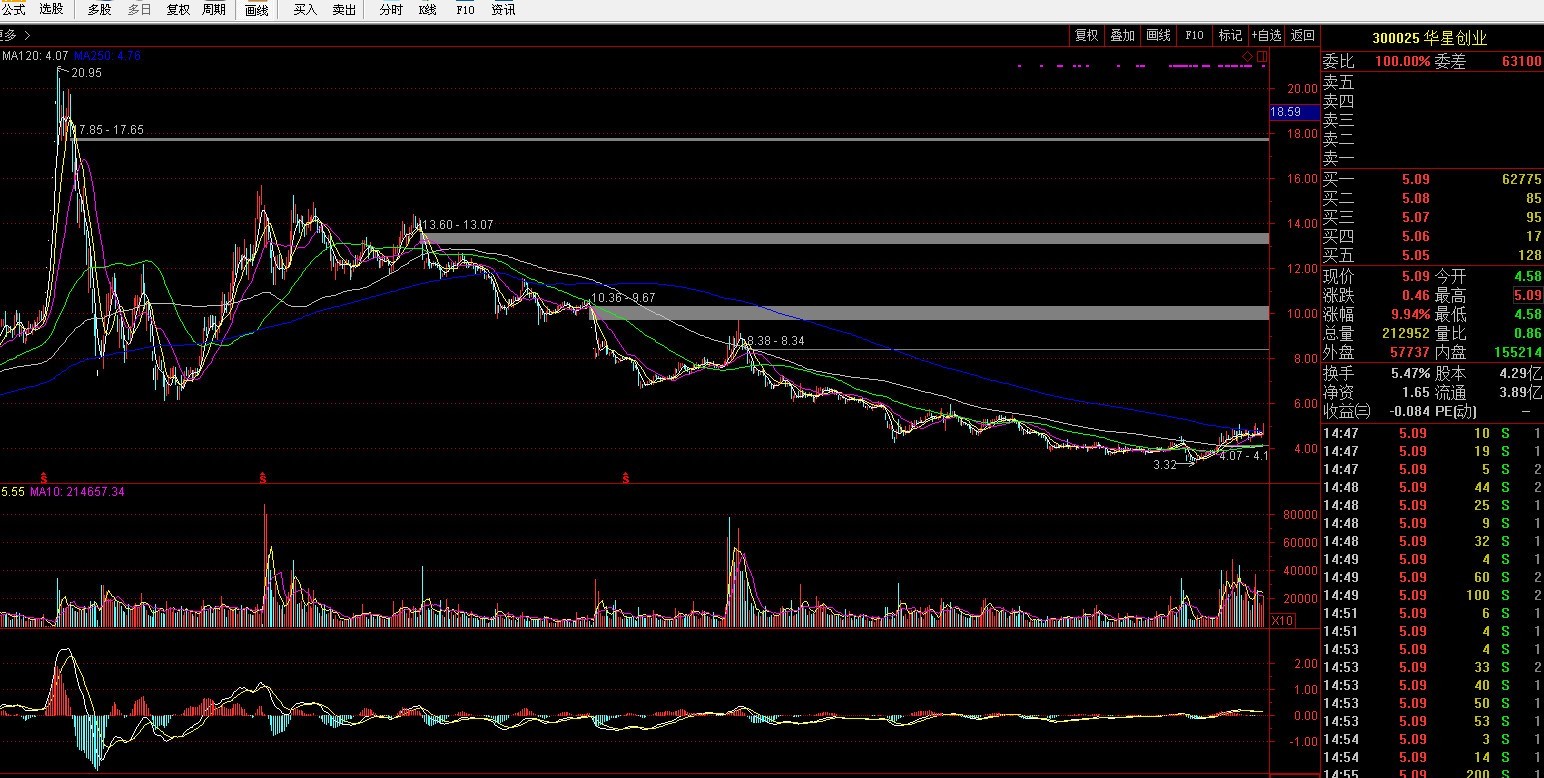The height and width of the screenshot is (778, 1544).
Task: Switch to 多股 view
Action: (x=100, y=9)
